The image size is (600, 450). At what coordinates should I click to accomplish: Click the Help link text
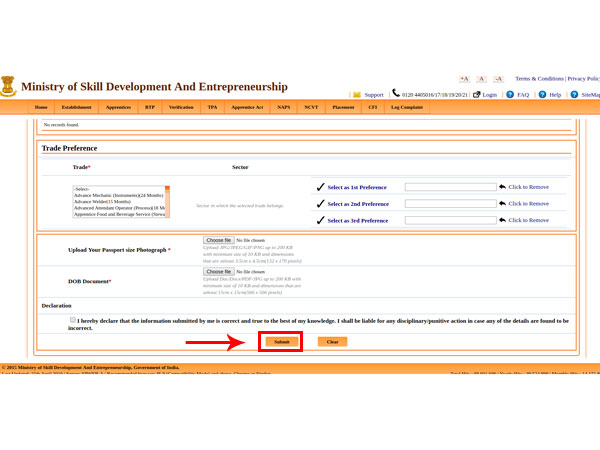pos(555,95)
